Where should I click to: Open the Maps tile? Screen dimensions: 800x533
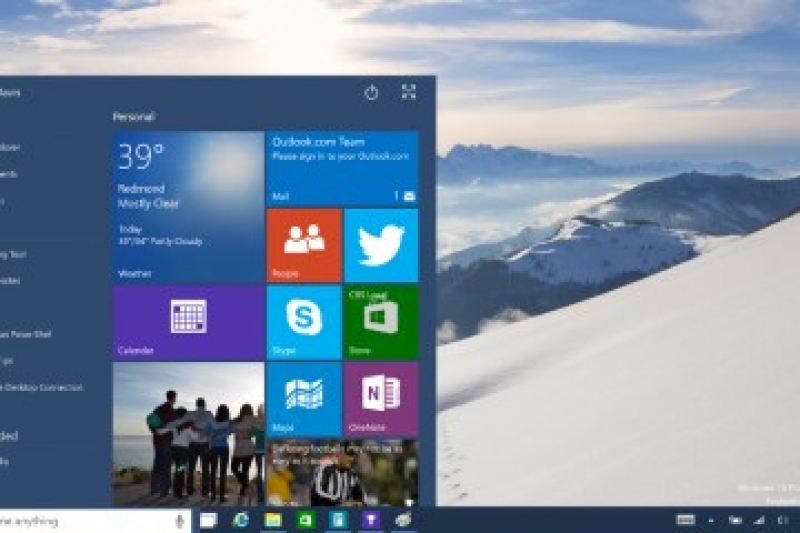[x=304, y=399]
